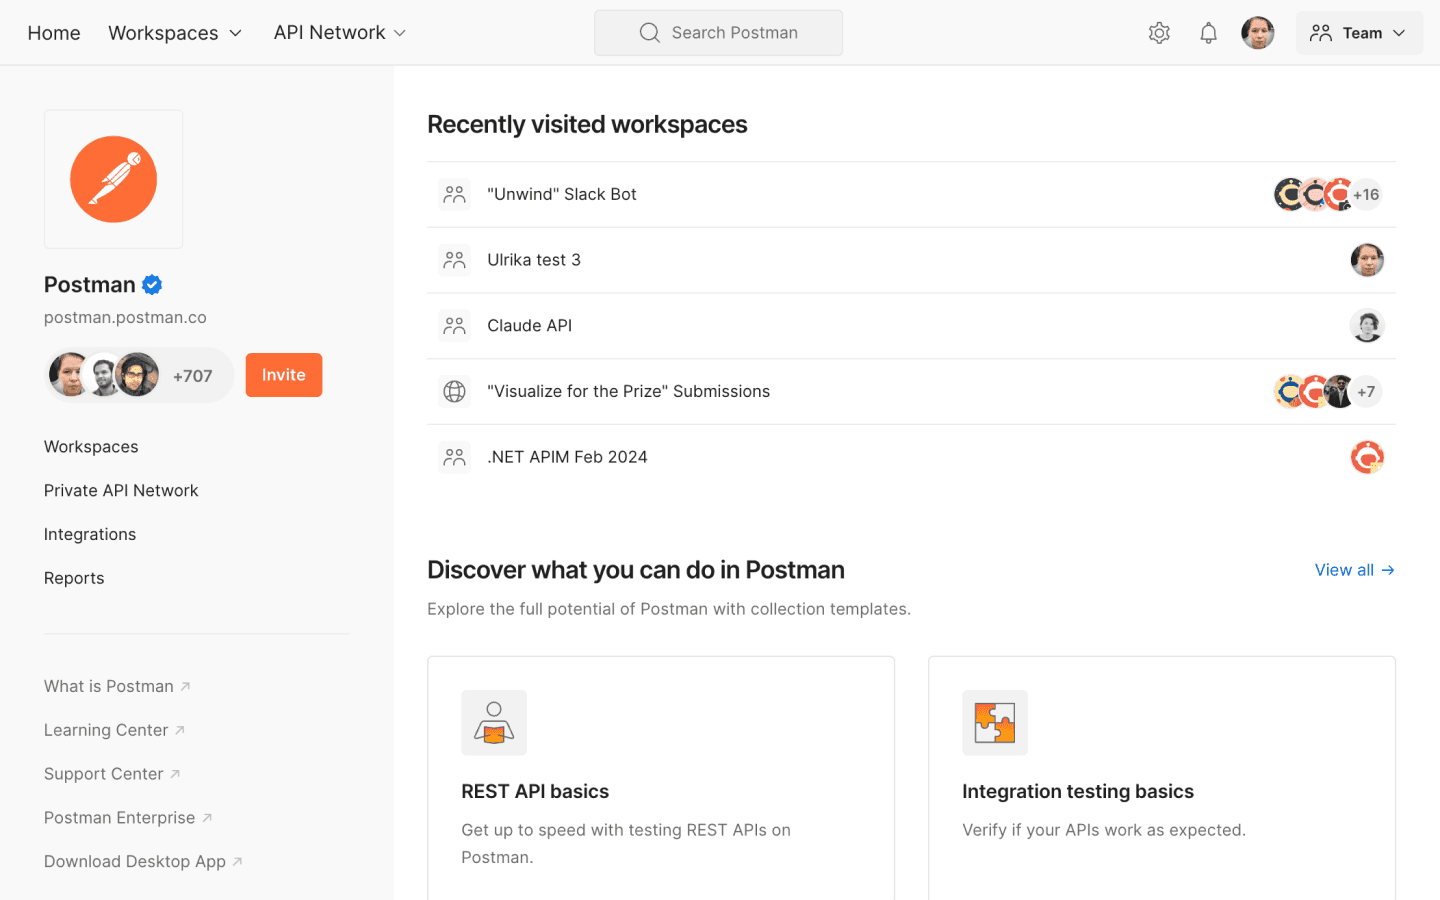The image size is (1440, 900).
Task: Open the user profile avatar in header
Action: coord(1257,33)
